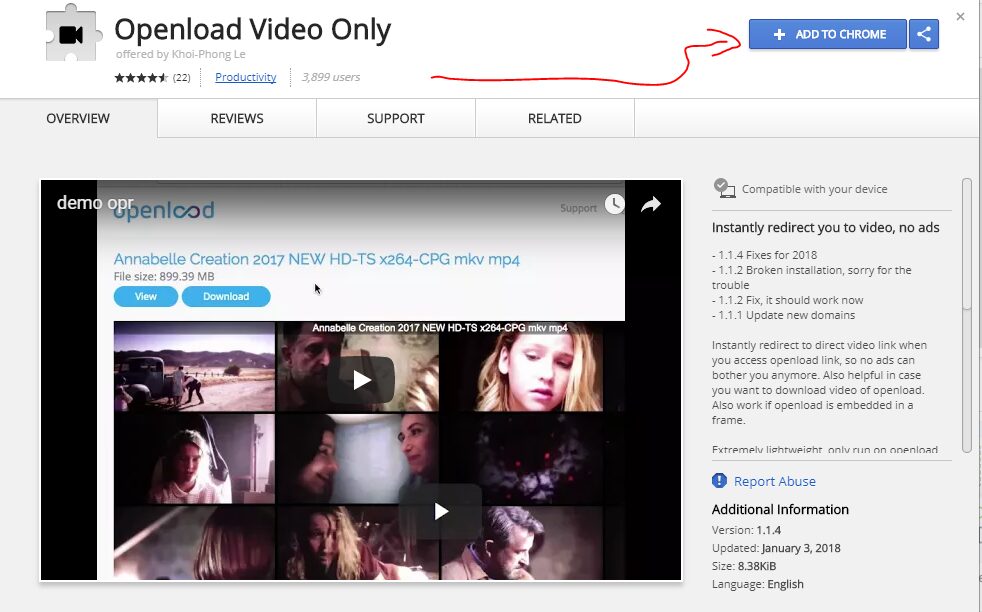
Task: Click 'Instantly redirect you to video, no ads'
Action: (x=825, y=227)
